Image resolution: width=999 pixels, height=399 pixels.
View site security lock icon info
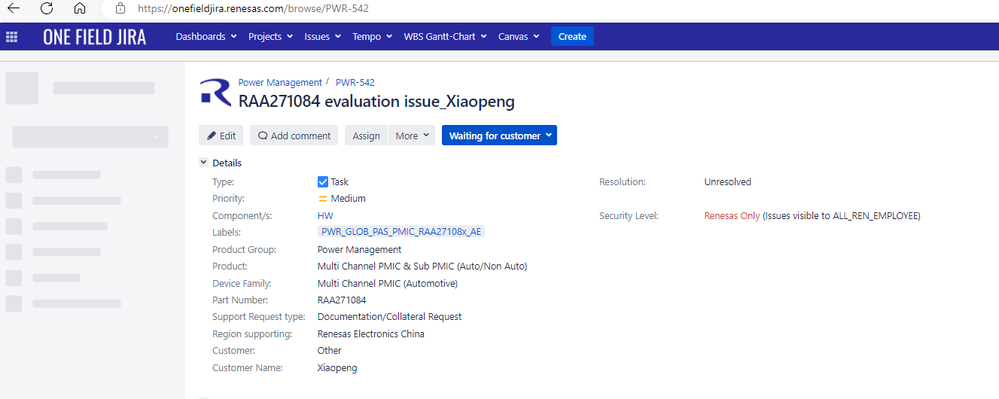click(120, 8)
